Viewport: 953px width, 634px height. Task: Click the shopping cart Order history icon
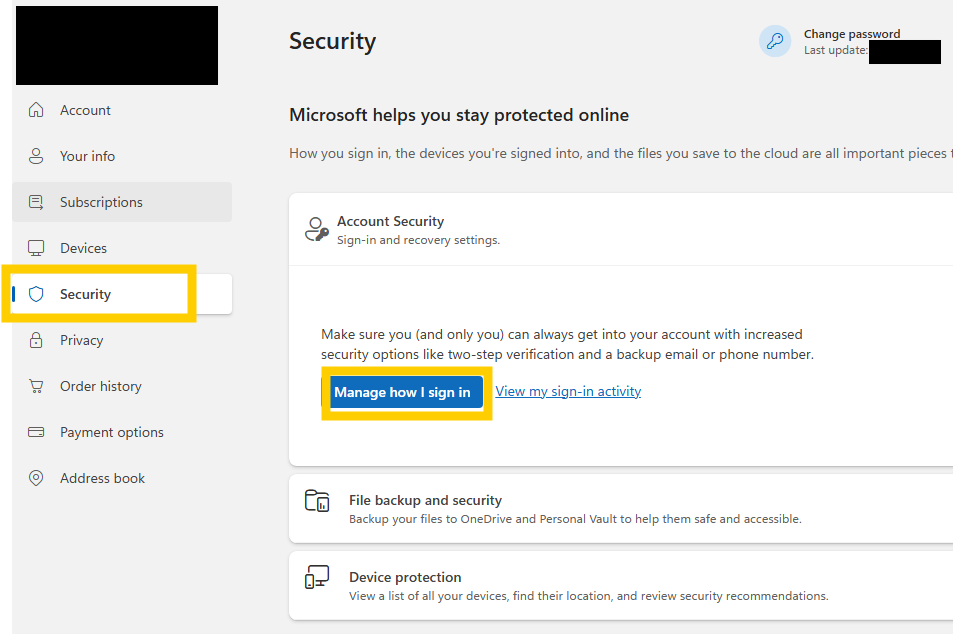(37, 386)
